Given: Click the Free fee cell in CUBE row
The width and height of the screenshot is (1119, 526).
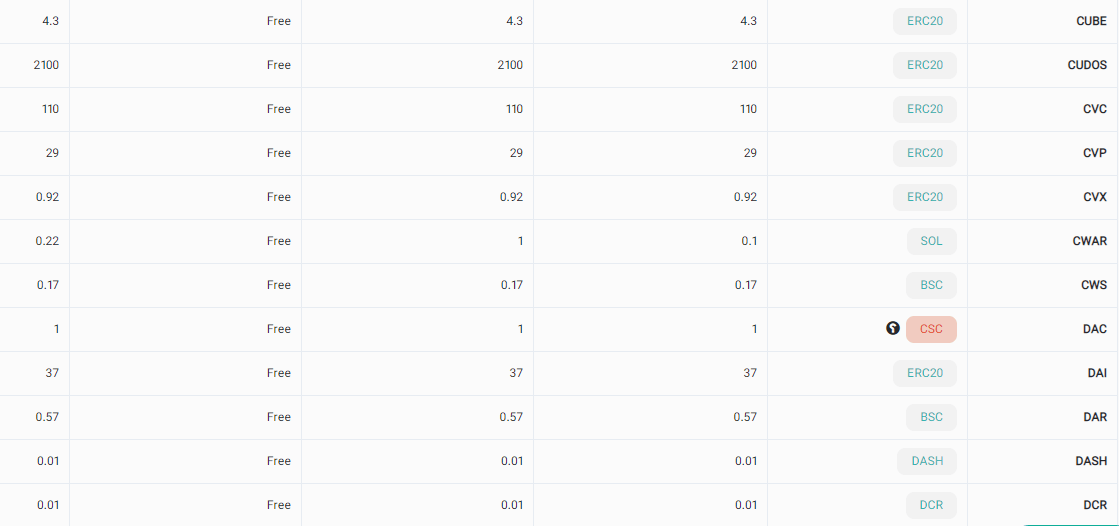Looking at the screenshot, I should coord(278,21).
